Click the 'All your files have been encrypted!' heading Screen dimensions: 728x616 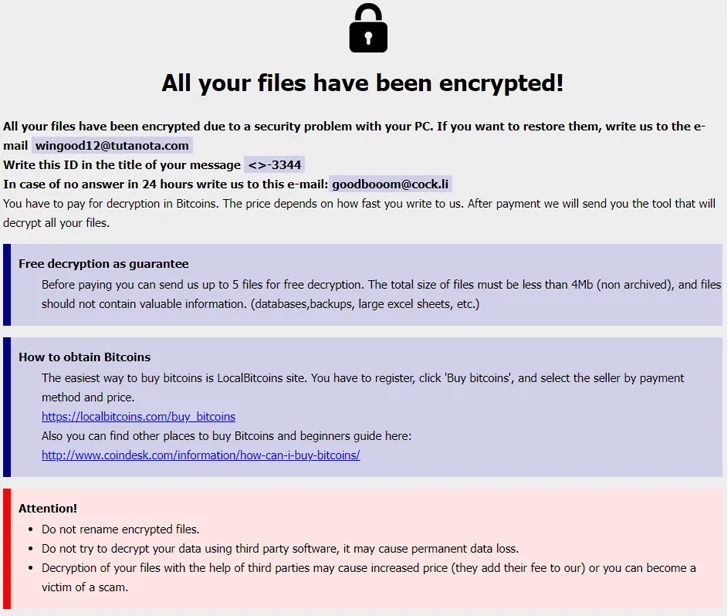point(363,84)
